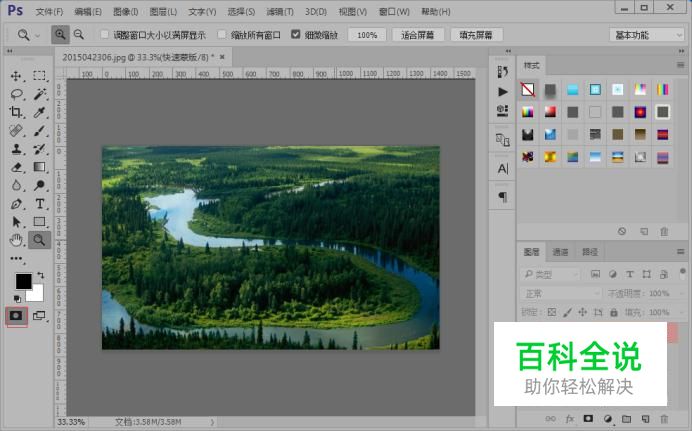Open the Character panel icon

[x=502, y=169]
